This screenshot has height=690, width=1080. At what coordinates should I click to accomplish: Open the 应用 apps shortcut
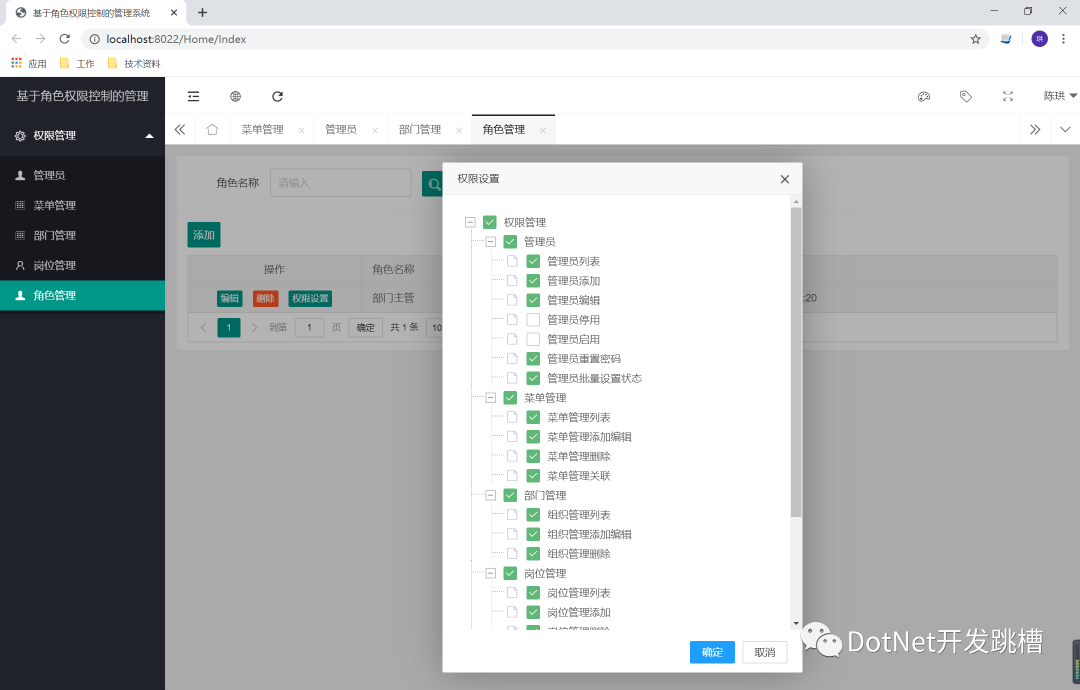[28, 63]
